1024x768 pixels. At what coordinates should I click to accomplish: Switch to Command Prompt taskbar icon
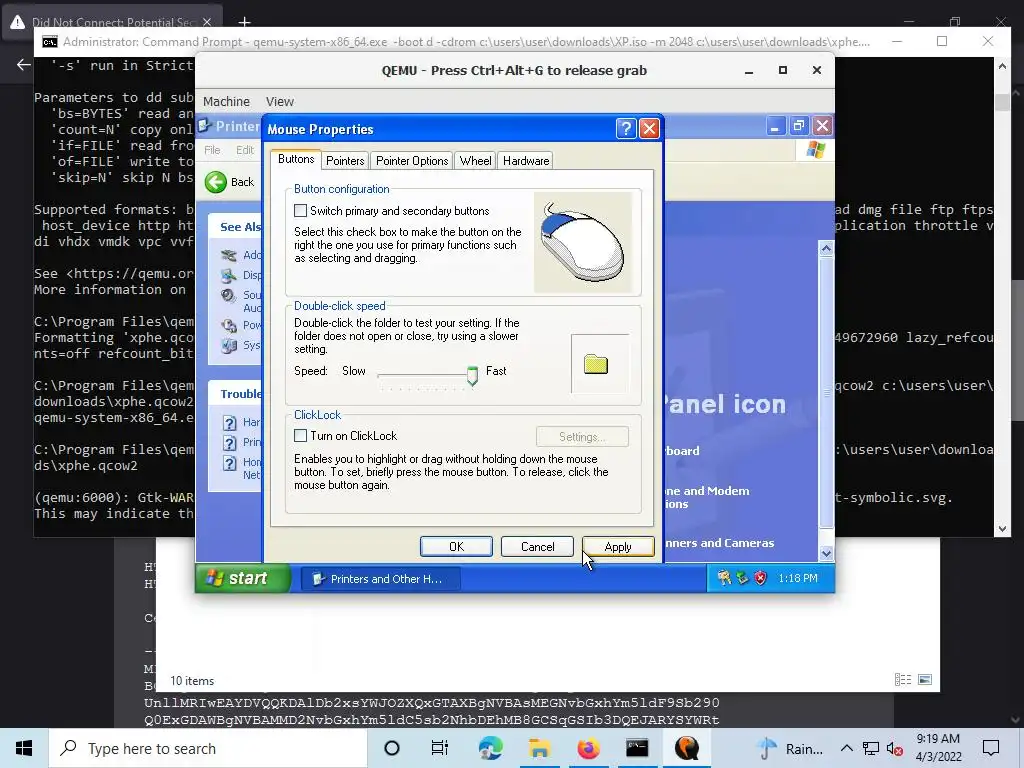[637, 748]
